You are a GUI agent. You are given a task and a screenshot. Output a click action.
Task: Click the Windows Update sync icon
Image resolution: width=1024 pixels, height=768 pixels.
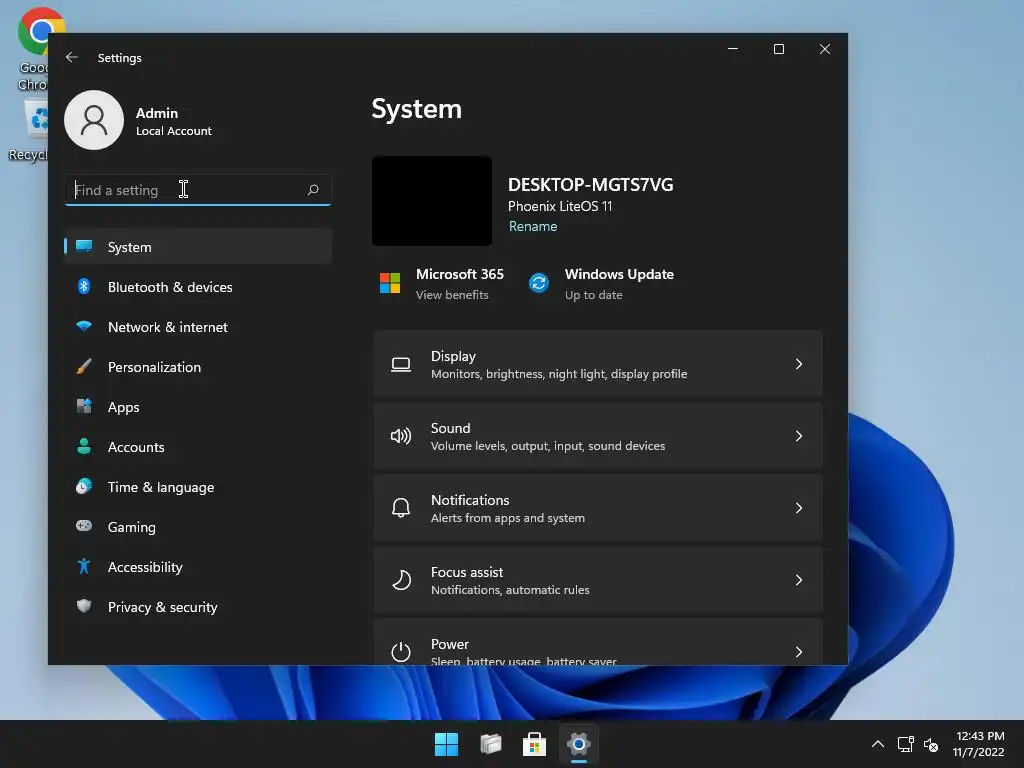539,283
